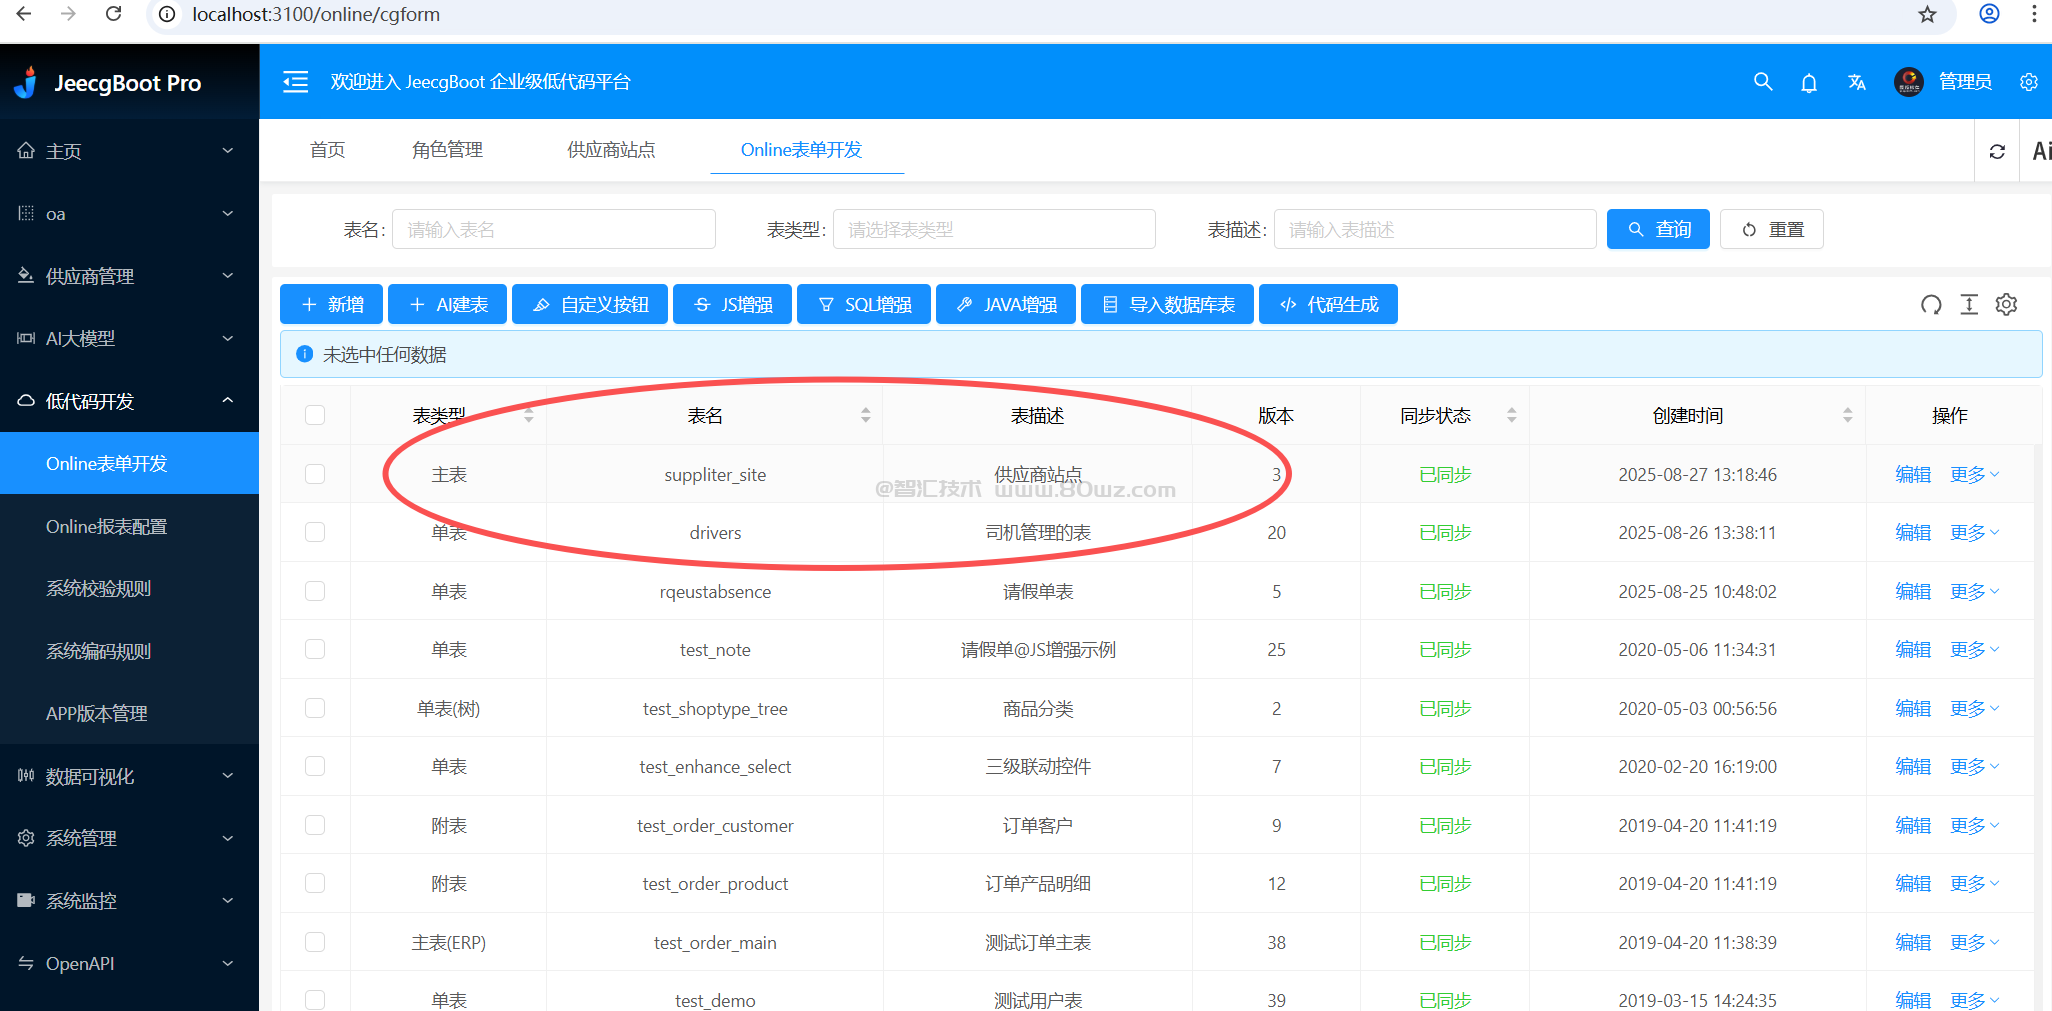The image size is (2052, 1011).
Task: Open the table column settings gear
Action: (2006, 305)
